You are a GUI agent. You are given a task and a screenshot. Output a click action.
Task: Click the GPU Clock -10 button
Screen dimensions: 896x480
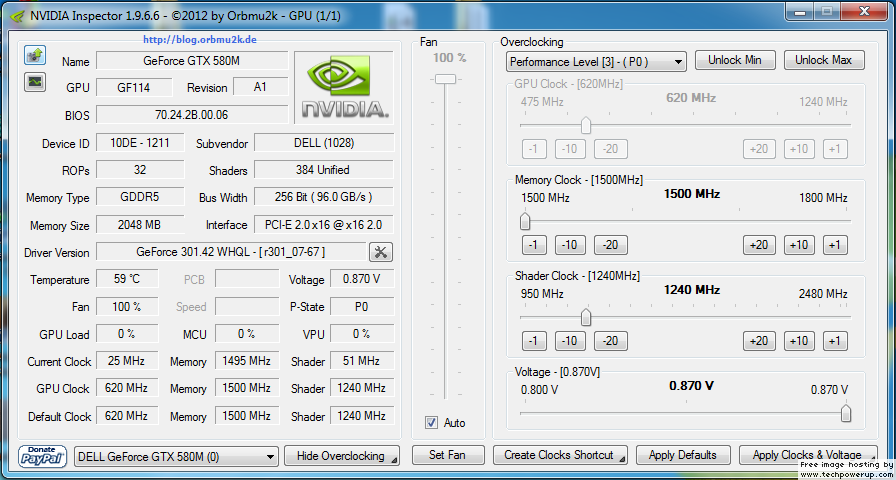[x=570, y=149]
